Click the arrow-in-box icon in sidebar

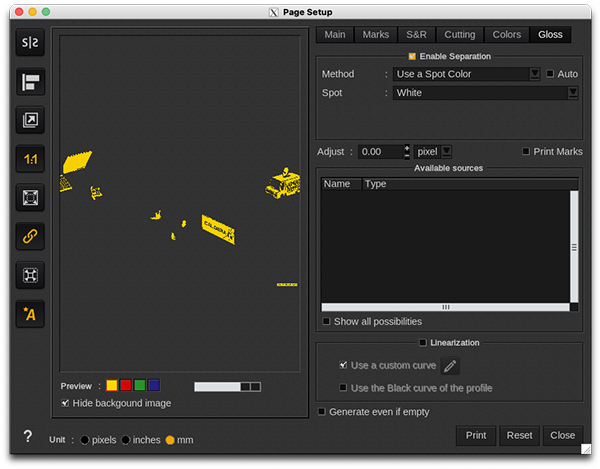[x=30, y=121]
